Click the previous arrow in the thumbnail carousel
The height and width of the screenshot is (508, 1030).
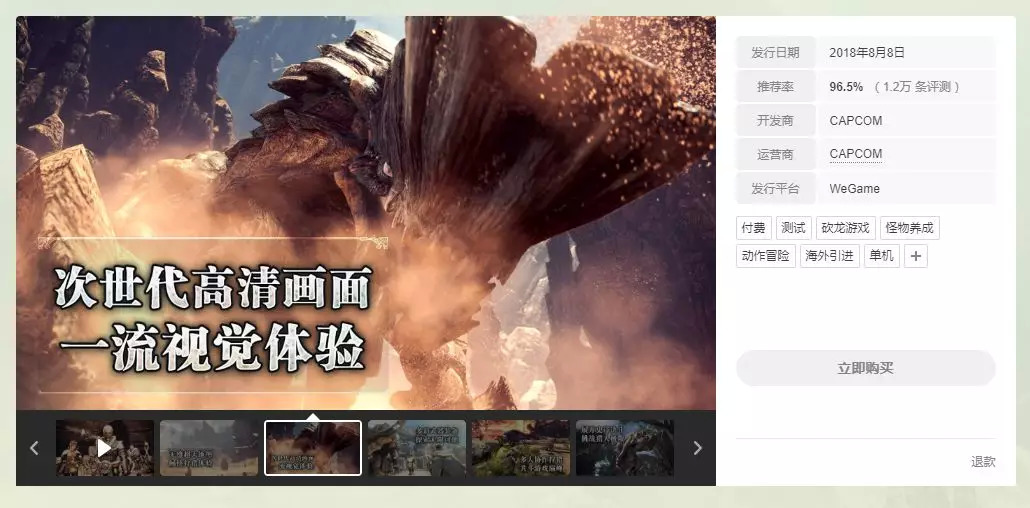point(34,448)
